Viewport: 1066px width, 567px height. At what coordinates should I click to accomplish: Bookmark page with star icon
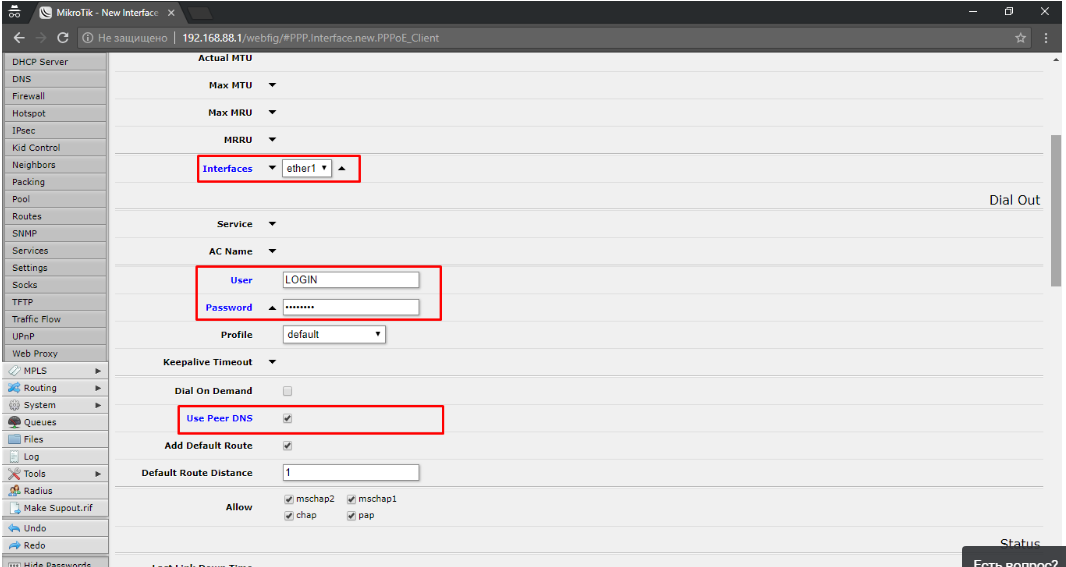1020,38
